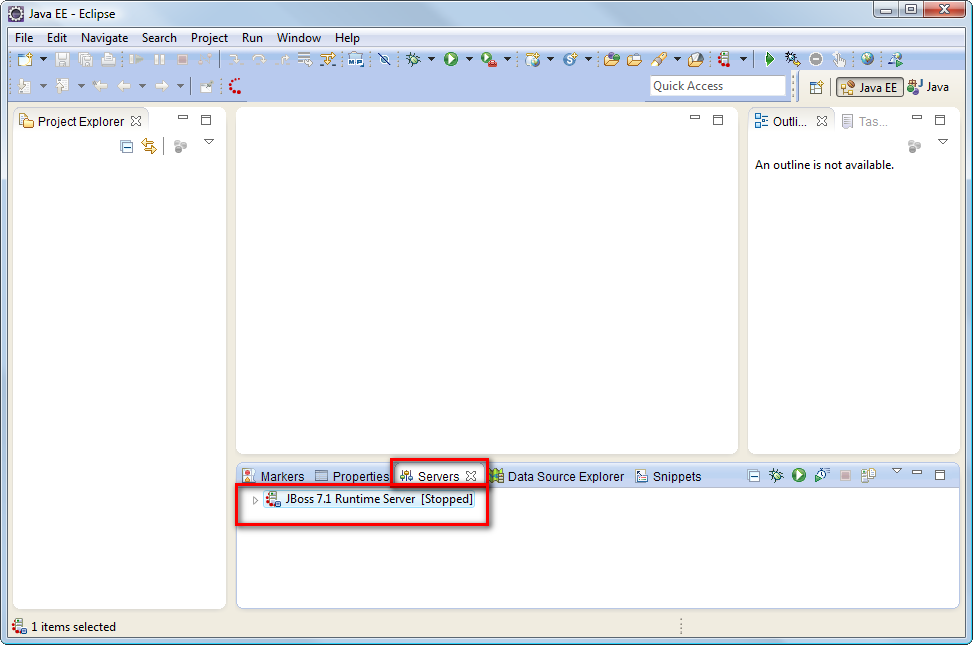973x645 pixels.
Task: Click the Search flashlight icon
Action: pos(659,60)
